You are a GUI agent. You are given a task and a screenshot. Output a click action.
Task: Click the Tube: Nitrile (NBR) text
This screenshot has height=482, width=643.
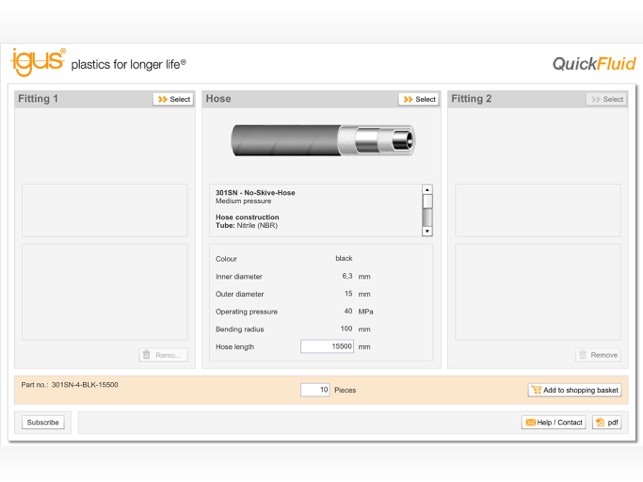click(246, 225)
